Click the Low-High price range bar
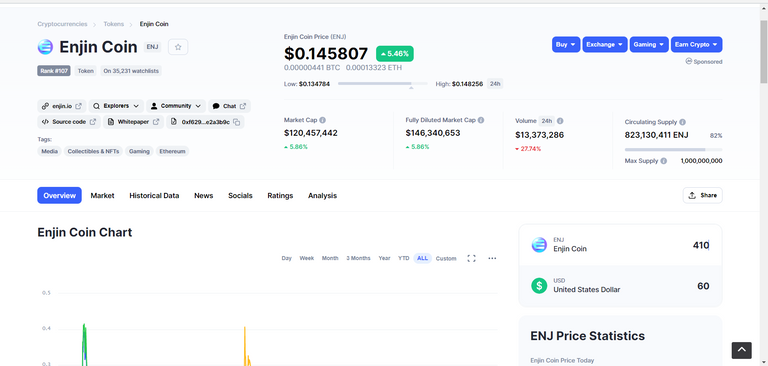Viewport: 768px width, 366px height. [383, 84]
